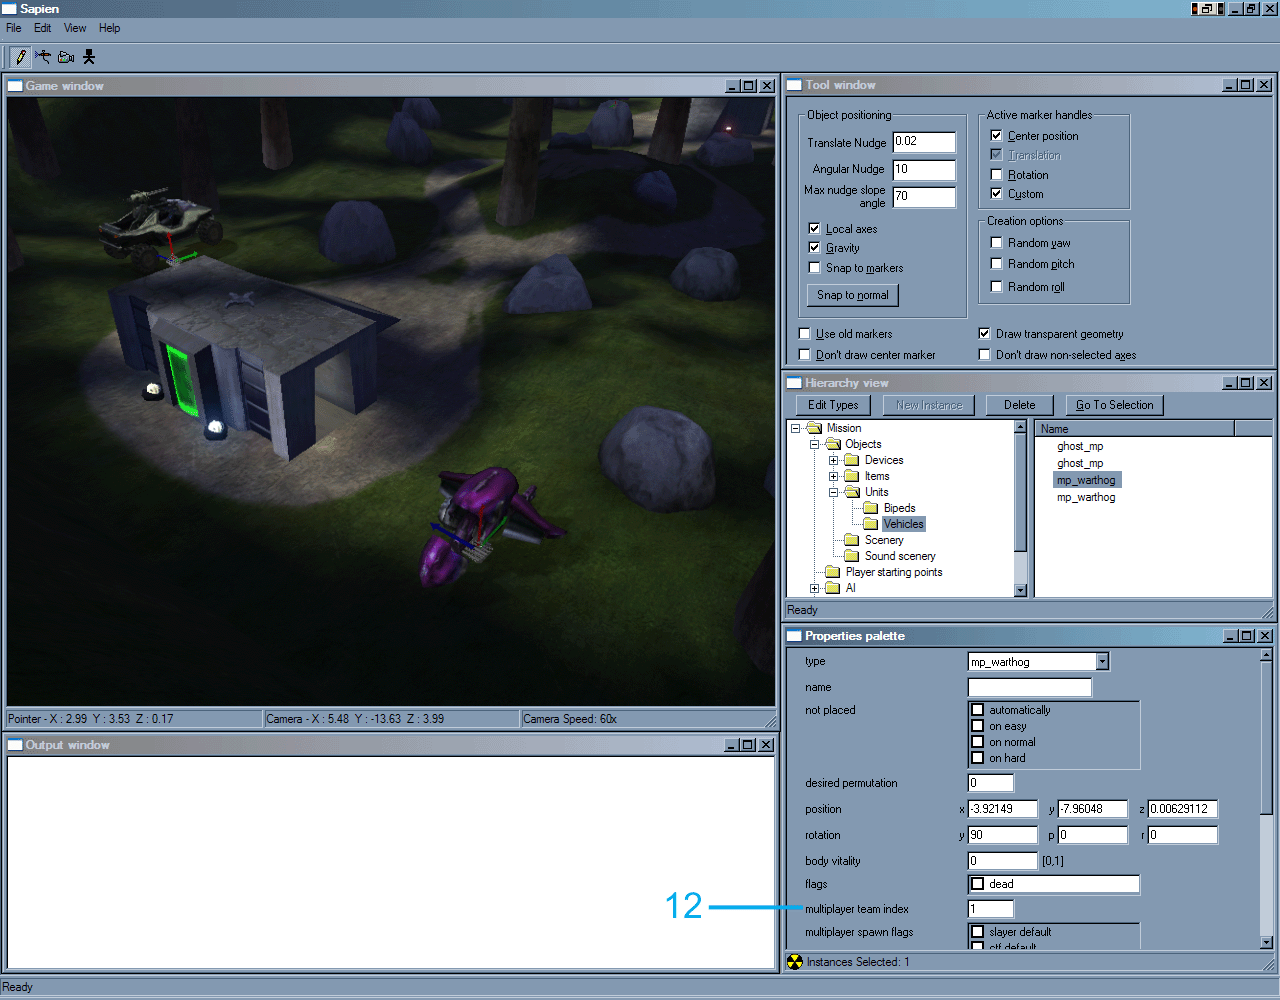The height and width of the screenshot is (1000, 1280).
Task: Toggle Draw transparent geometry
Action: 984,333
